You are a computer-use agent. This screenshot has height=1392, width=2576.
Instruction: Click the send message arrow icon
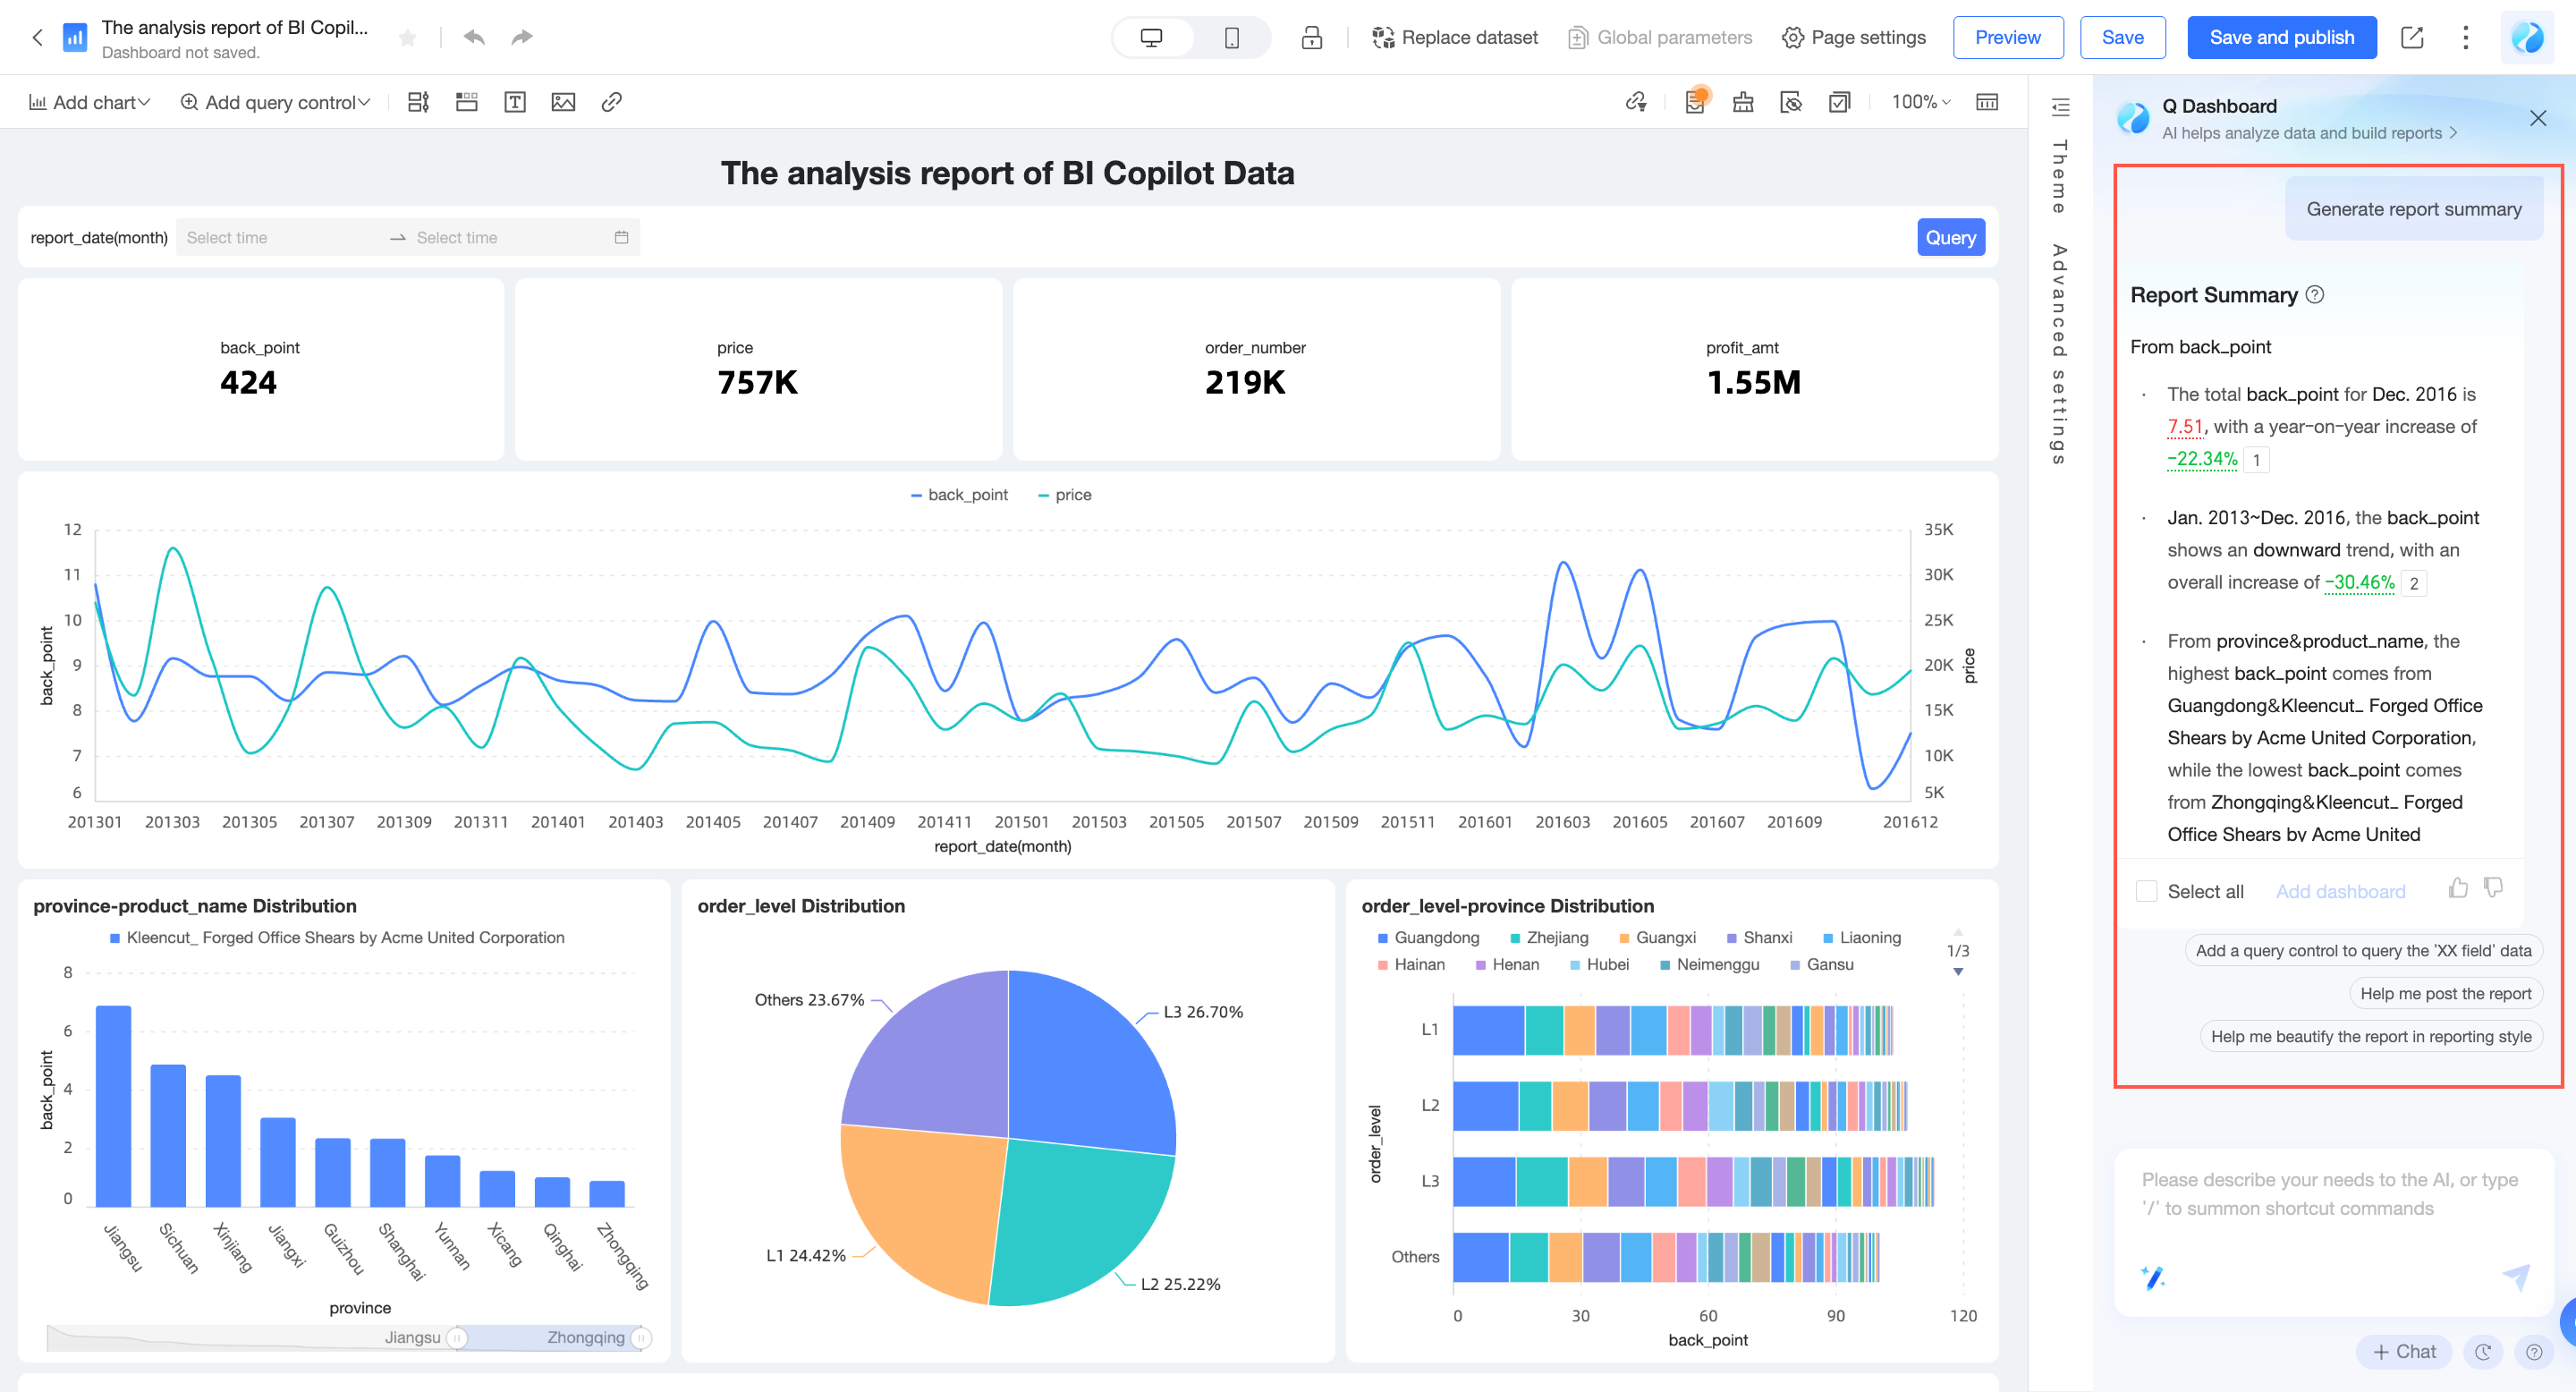[2516, 1276]
